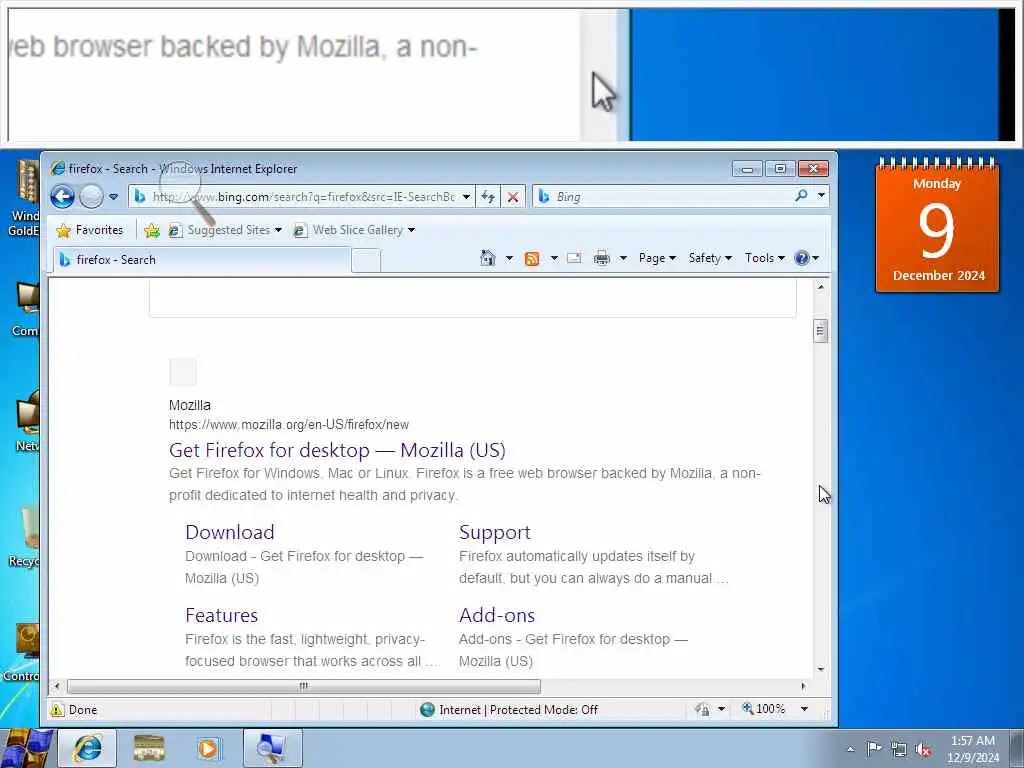Open the Safety menu
Screen dimensions: 1024x768
tap(710, 258)
